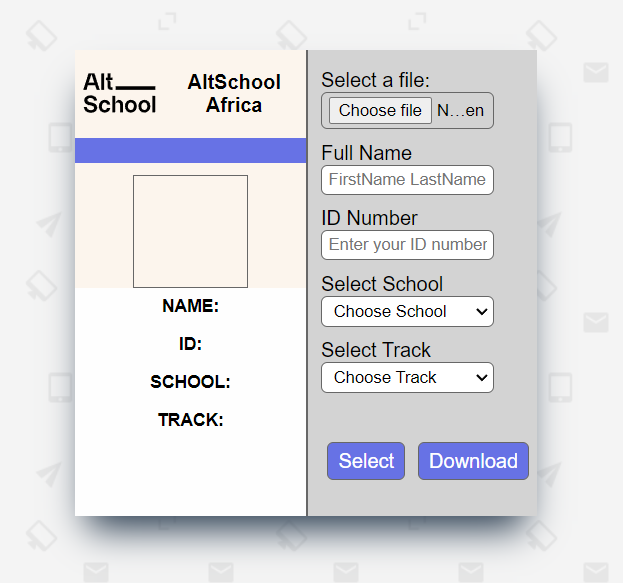Focus the Full Name input field
Screen dimensions: 623x583
coord(407,180)
